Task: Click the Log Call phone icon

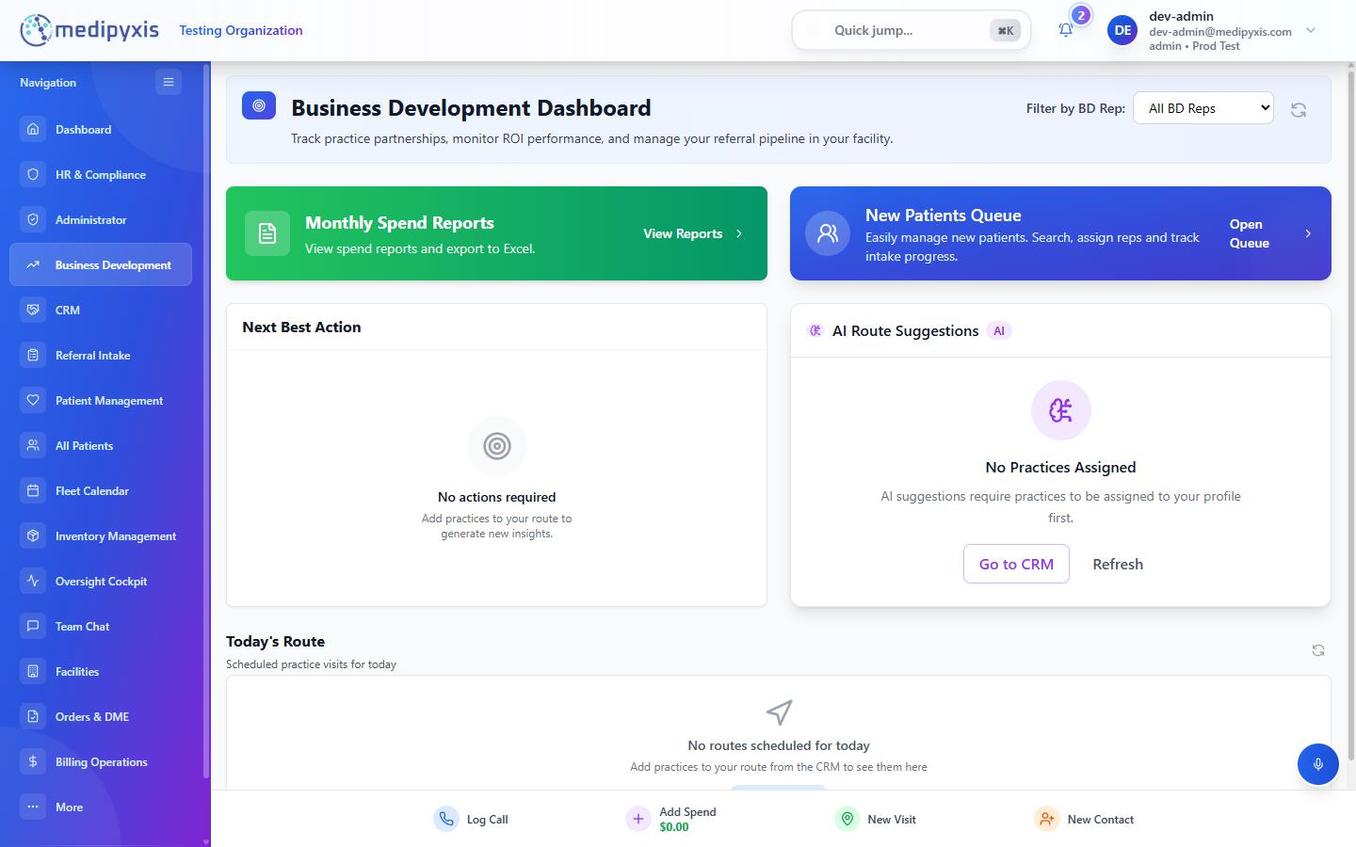Action: [446, 819]
